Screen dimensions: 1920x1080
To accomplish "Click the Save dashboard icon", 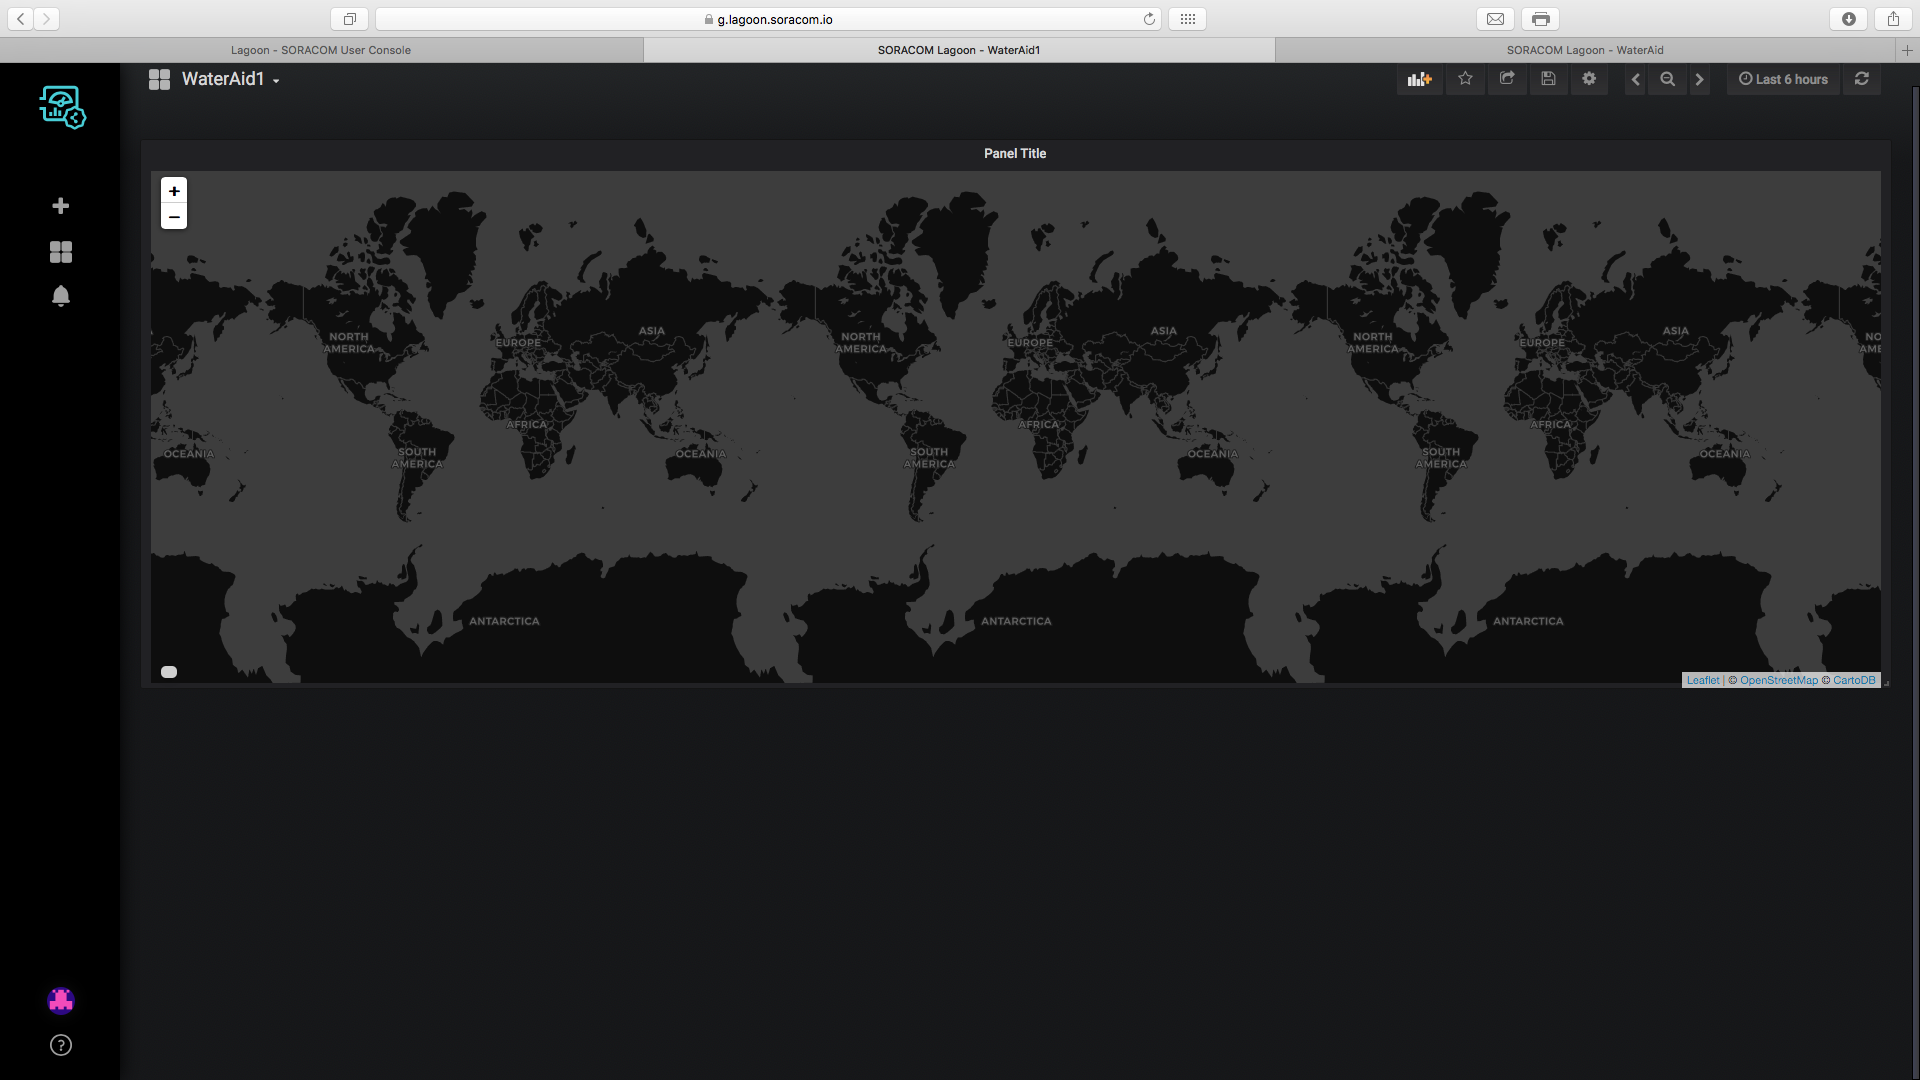I will pos(1548,79).
